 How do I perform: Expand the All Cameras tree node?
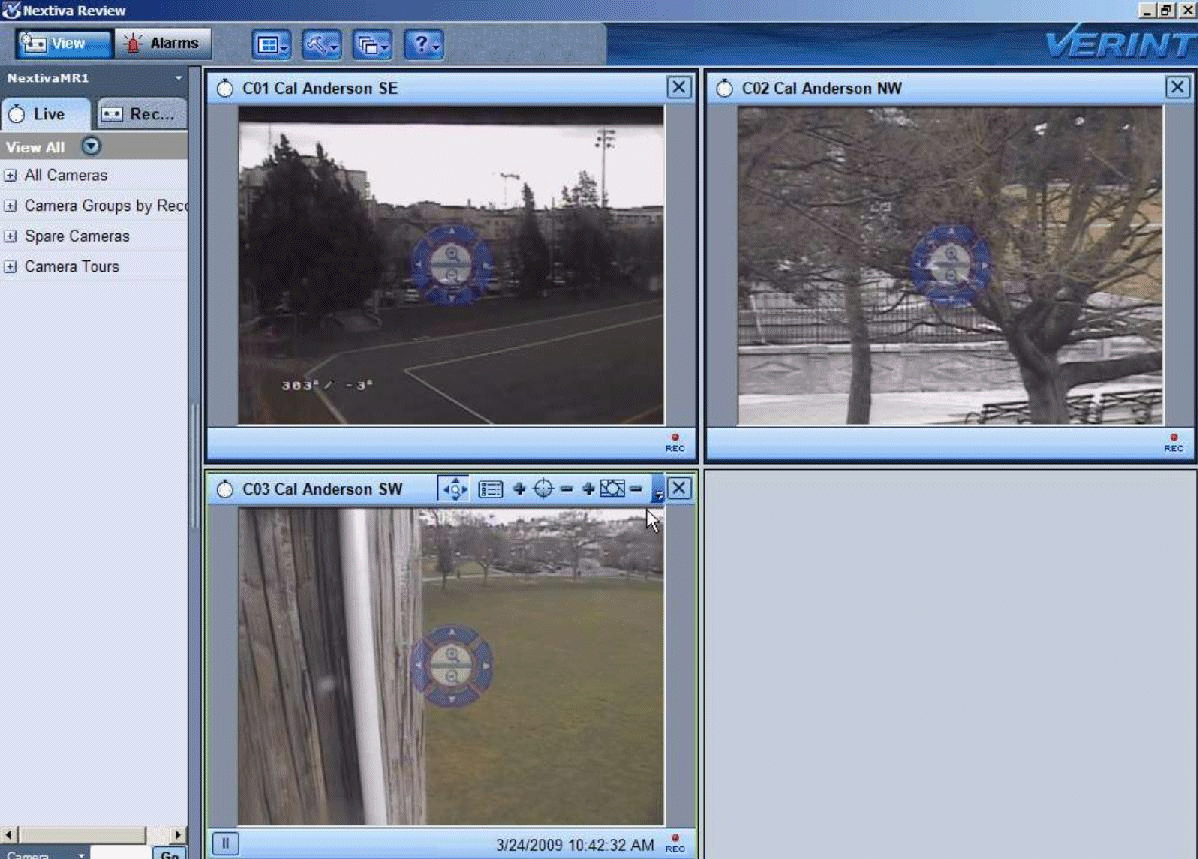[x=10, y=176]
